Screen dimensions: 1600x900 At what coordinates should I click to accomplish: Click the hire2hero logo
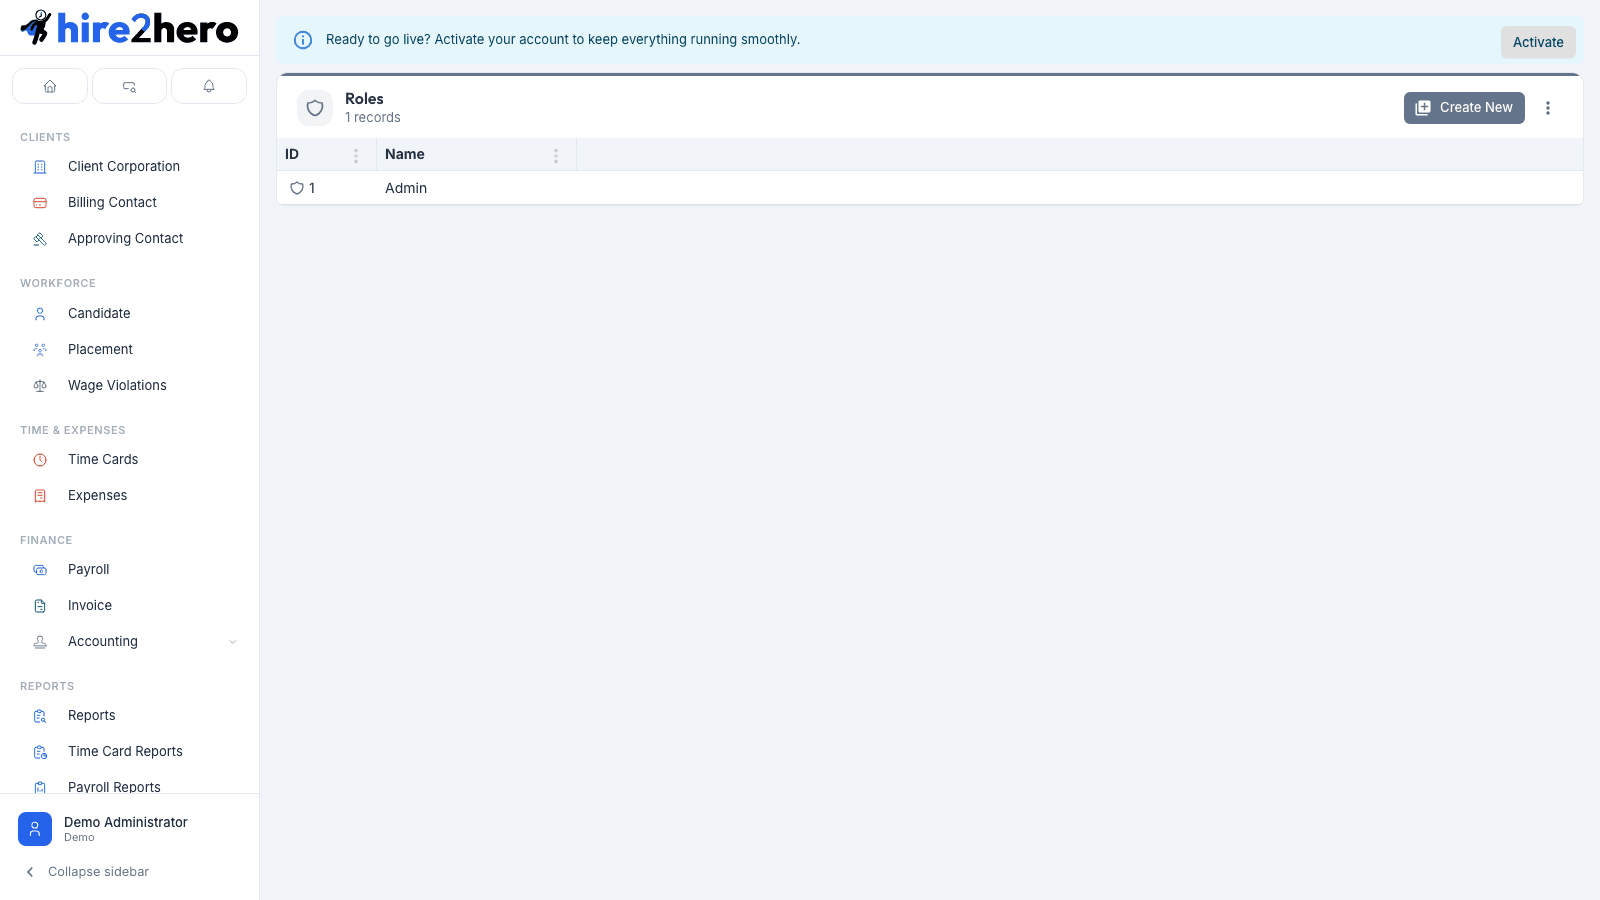pyautogui.click(x=130, y=28)
